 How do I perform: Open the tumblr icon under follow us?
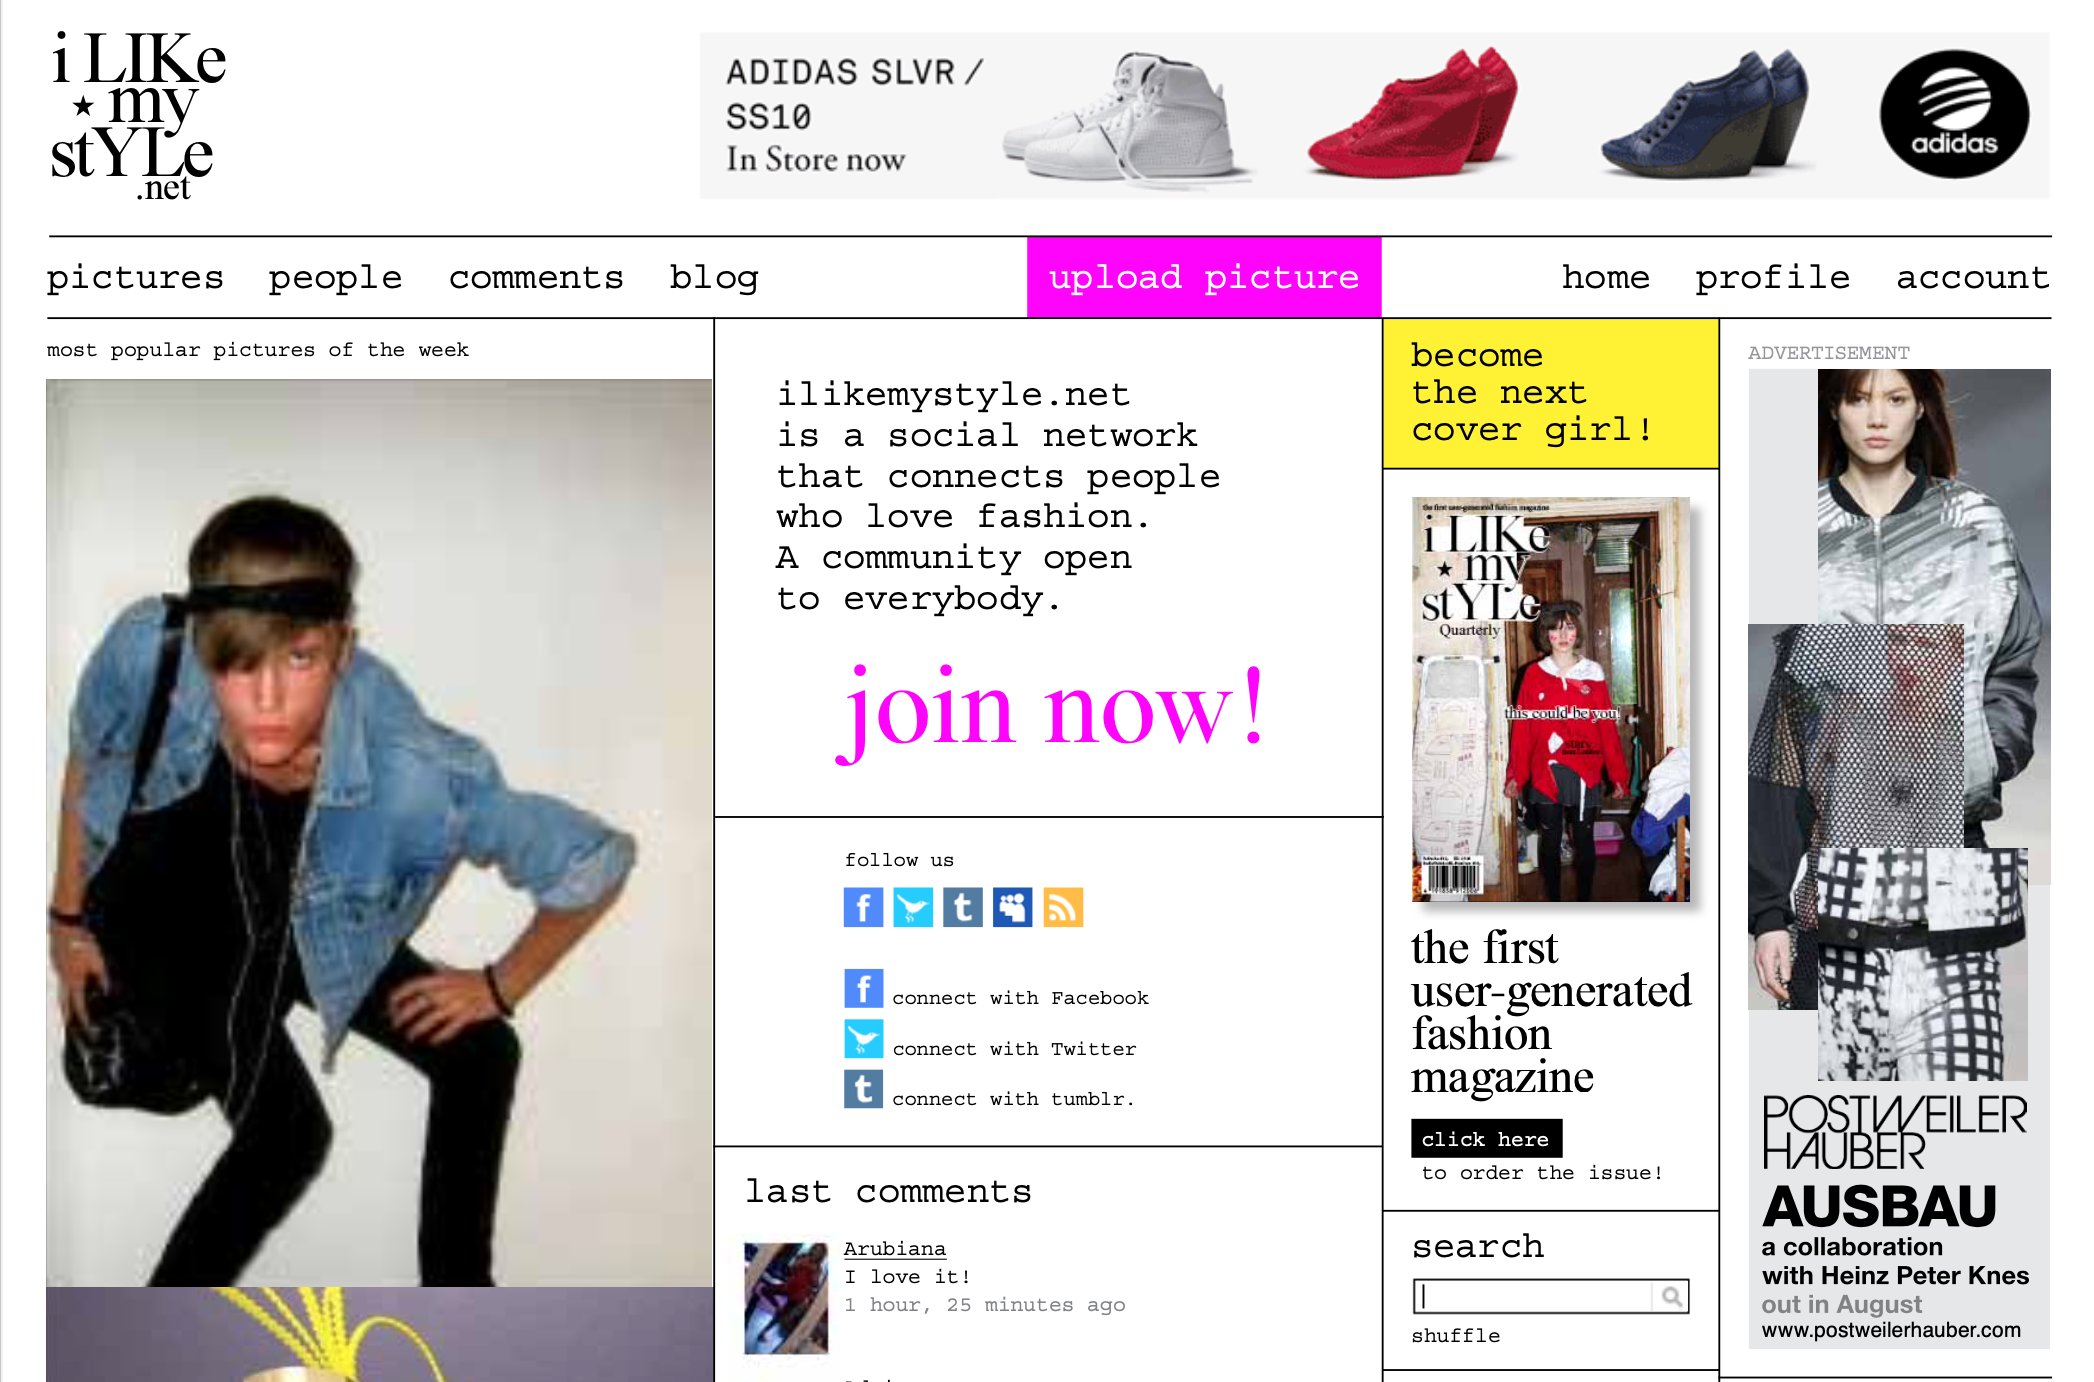pos(963,908)
